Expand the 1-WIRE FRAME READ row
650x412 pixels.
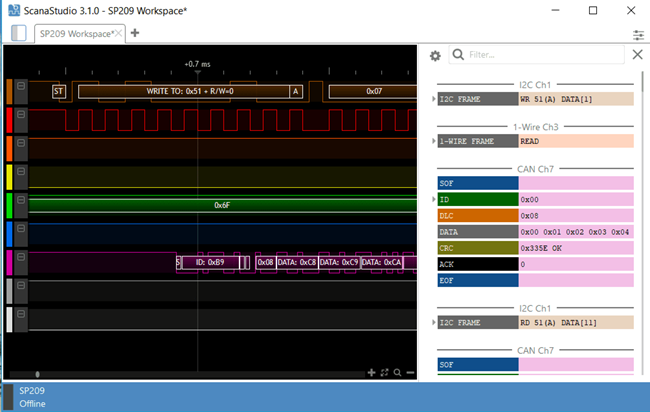click(434, 141)
